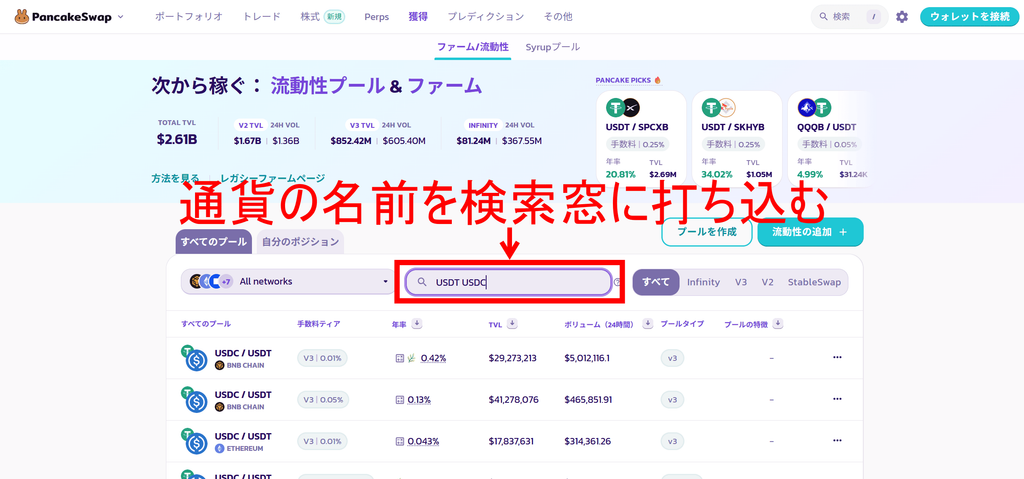Screen dimensions: 1024x479
Task: Click 流動性の追加 button
Action: click(810, 232)
